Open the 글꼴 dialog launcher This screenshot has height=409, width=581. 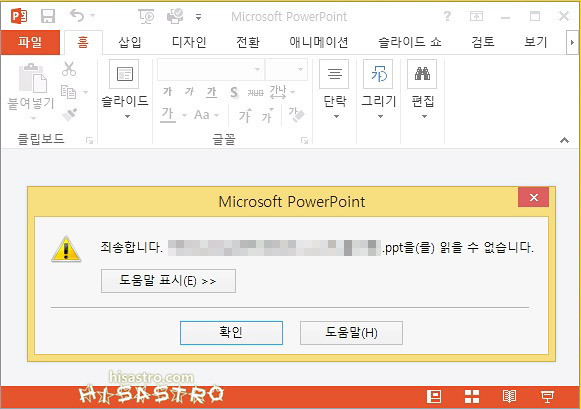305,140
